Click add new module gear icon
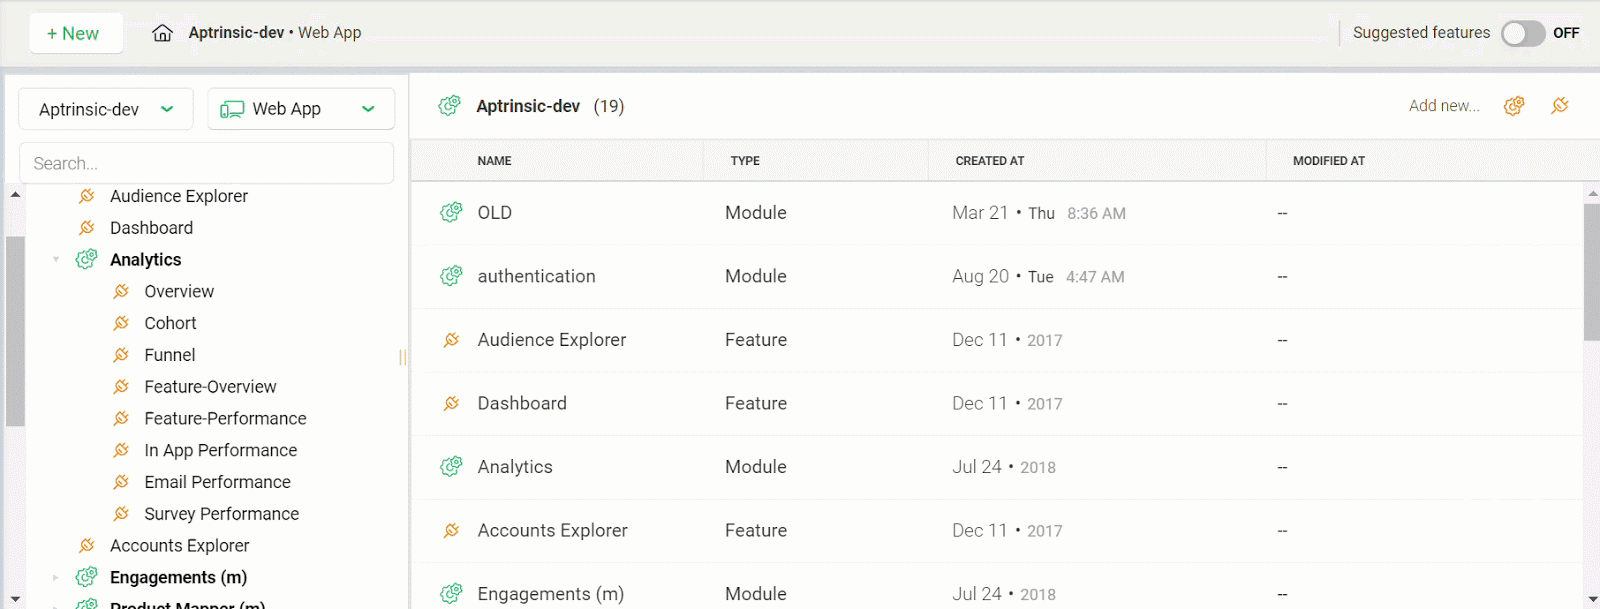The image size is (1600, 609). click(x=1514, y=106)
